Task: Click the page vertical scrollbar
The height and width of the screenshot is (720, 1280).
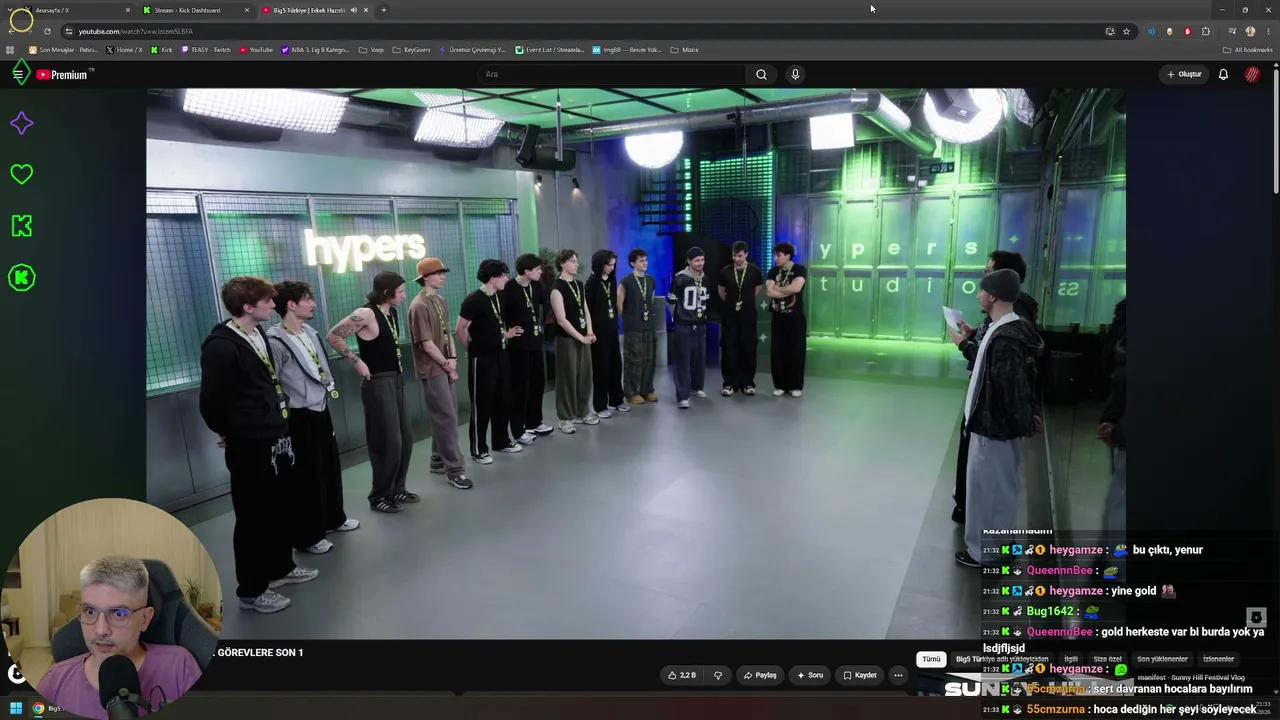Action: point(1276,130)
